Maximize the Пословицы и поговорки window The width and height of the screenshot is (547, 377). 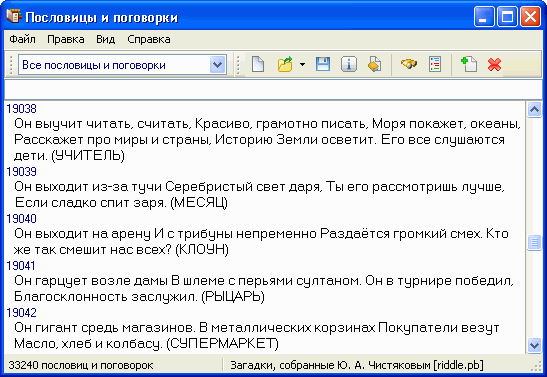coord(507,17)
